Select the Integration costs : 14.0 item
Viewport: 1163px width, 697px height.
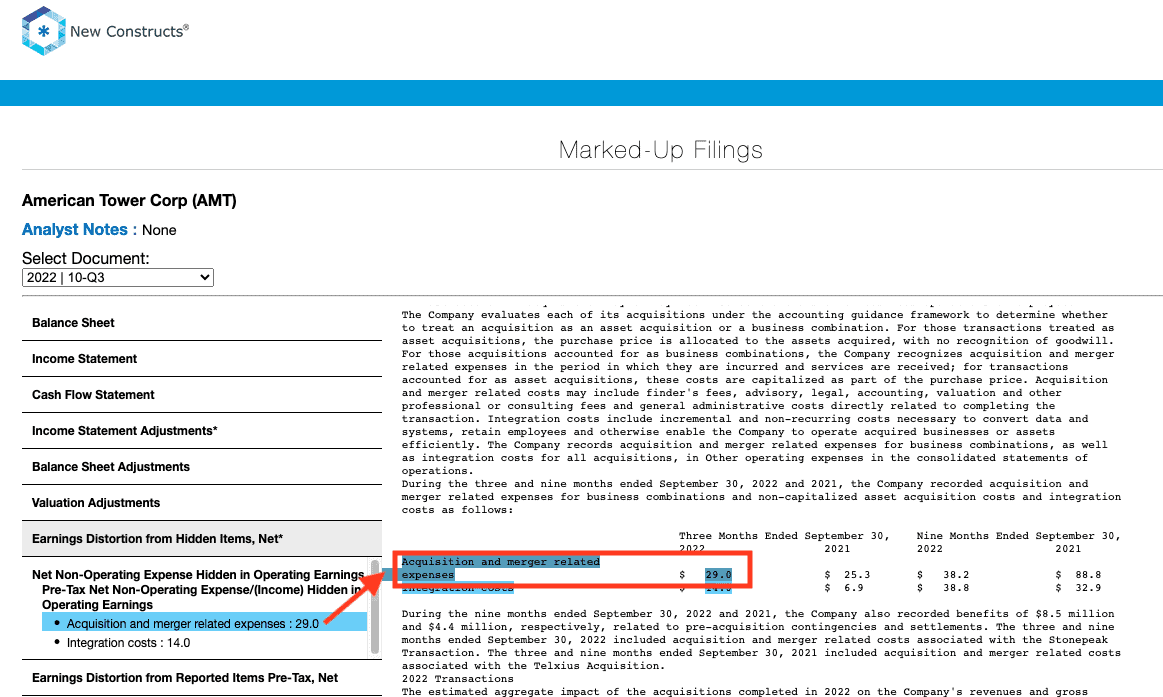128,643
